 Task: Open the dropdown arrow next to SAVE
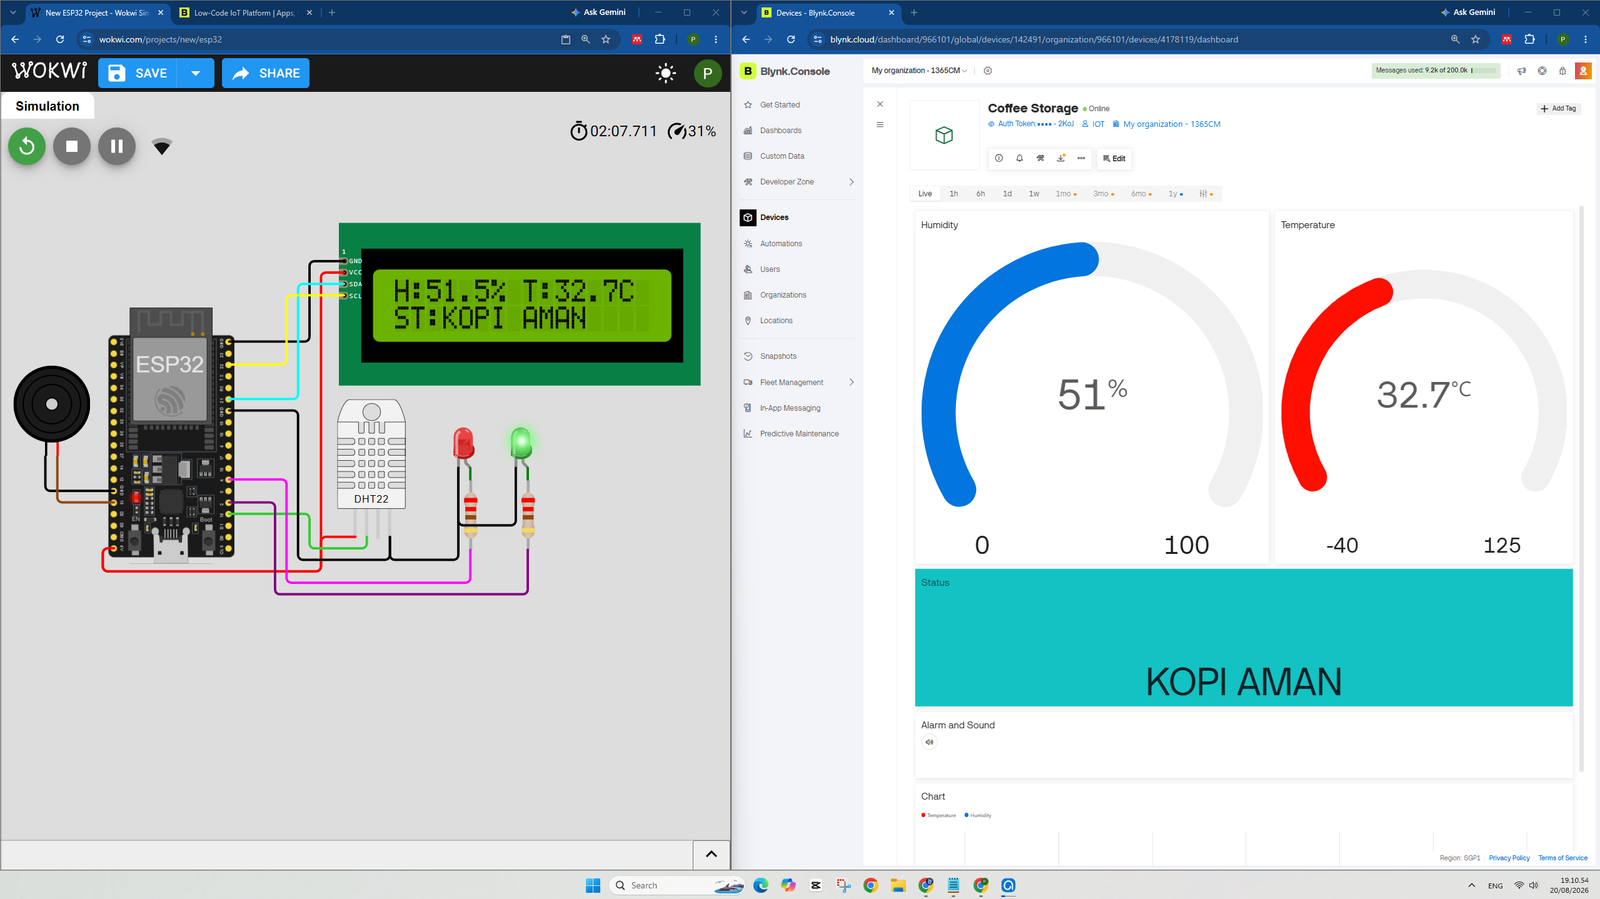tap(196, 73)
